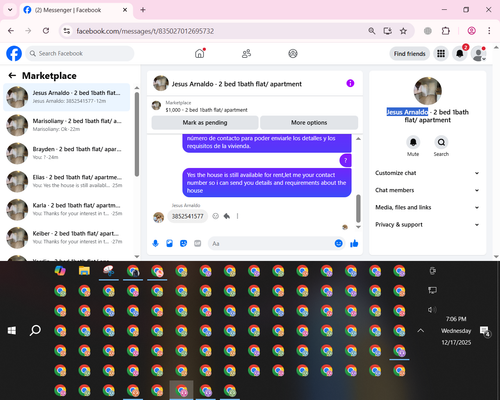Viewport: 500px width, 400px height.
Task: Click the browser address bar URL
Action: point(145,31)
